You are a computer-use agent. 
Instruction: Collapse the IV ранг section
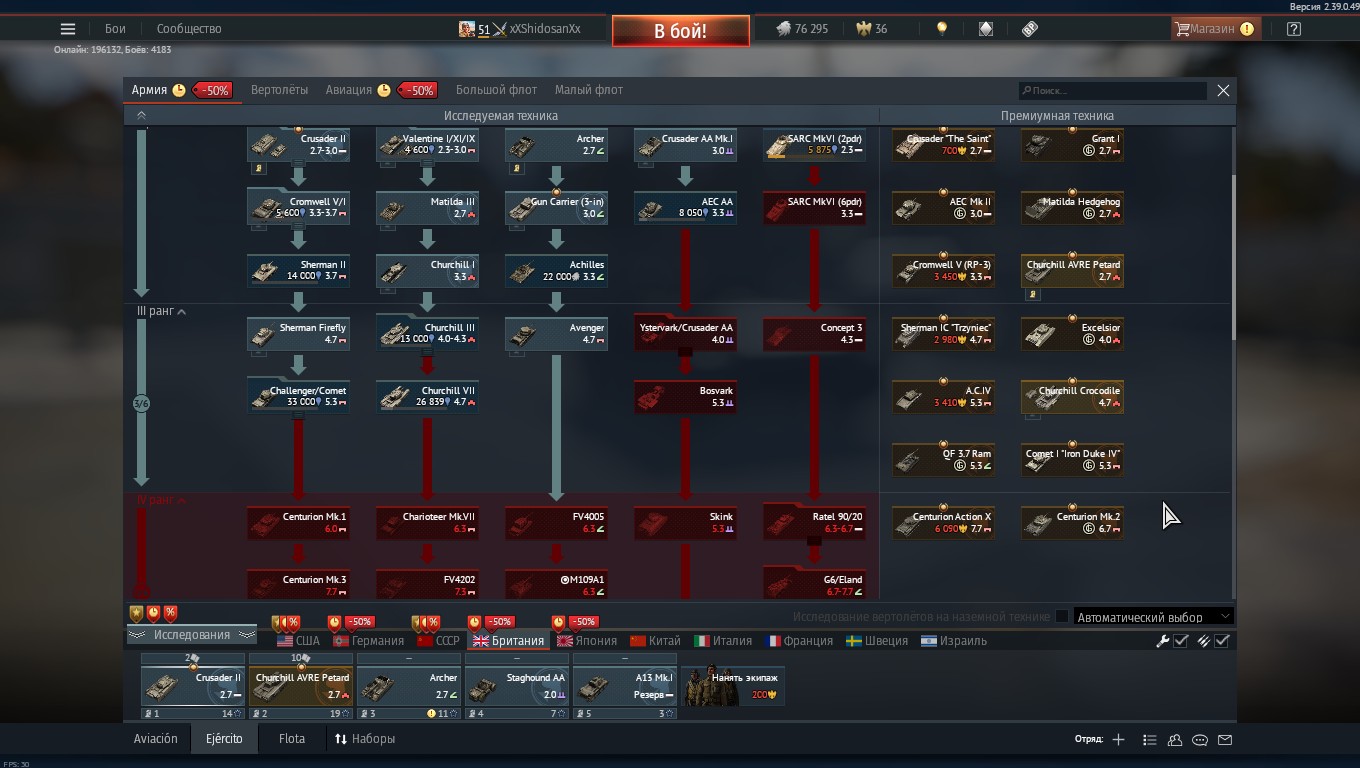[160, 500]
